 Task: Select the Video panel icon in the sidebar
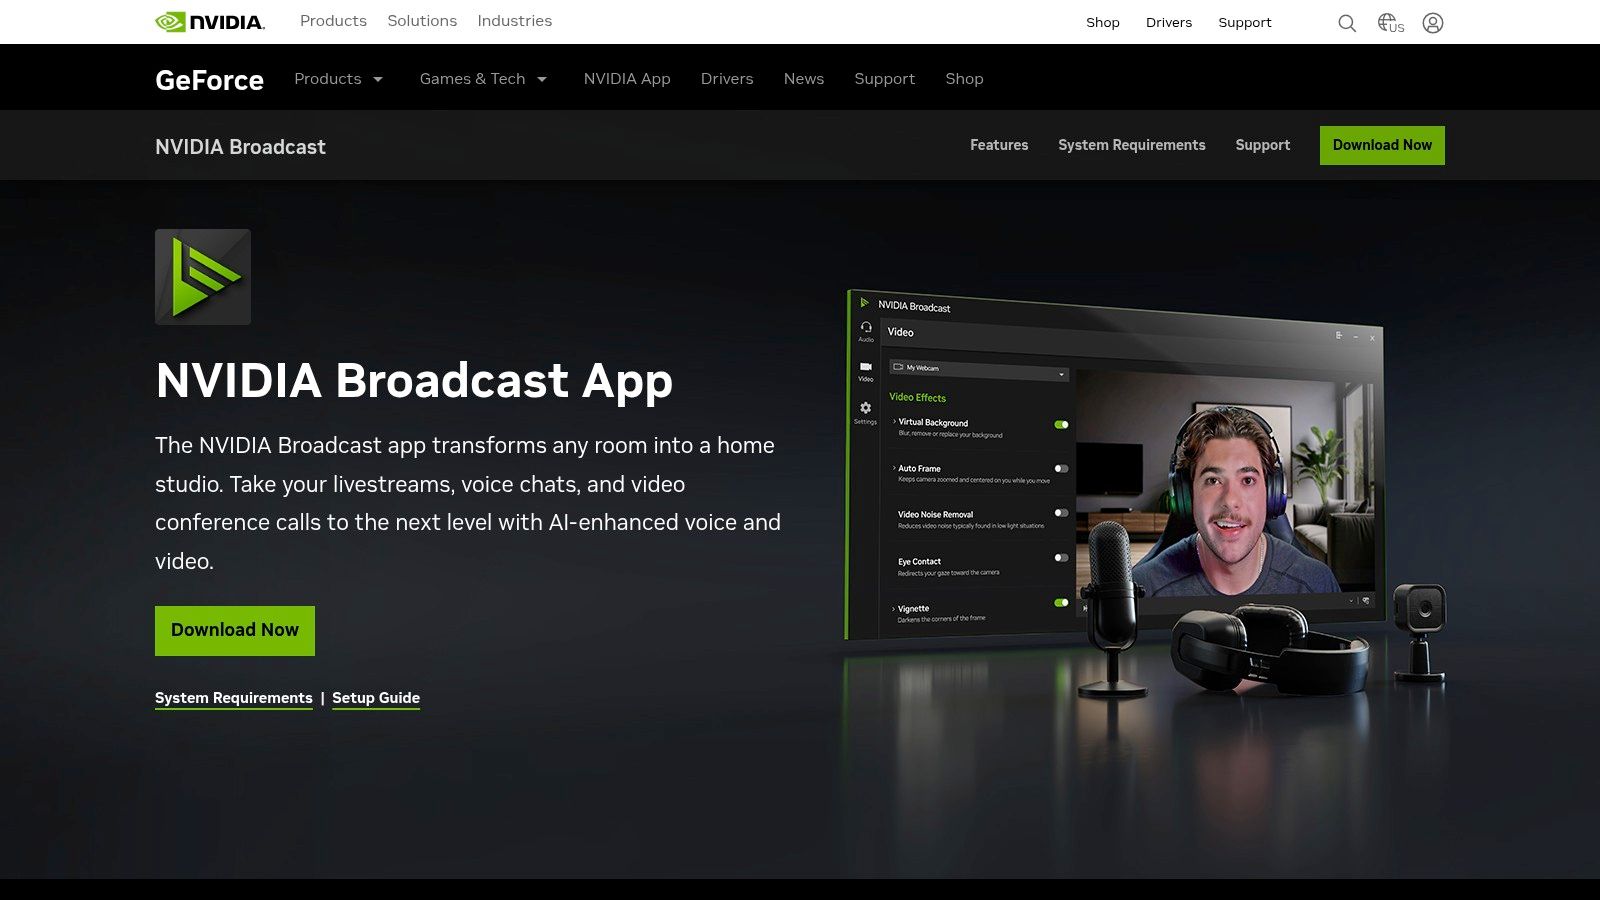point(864,364)
